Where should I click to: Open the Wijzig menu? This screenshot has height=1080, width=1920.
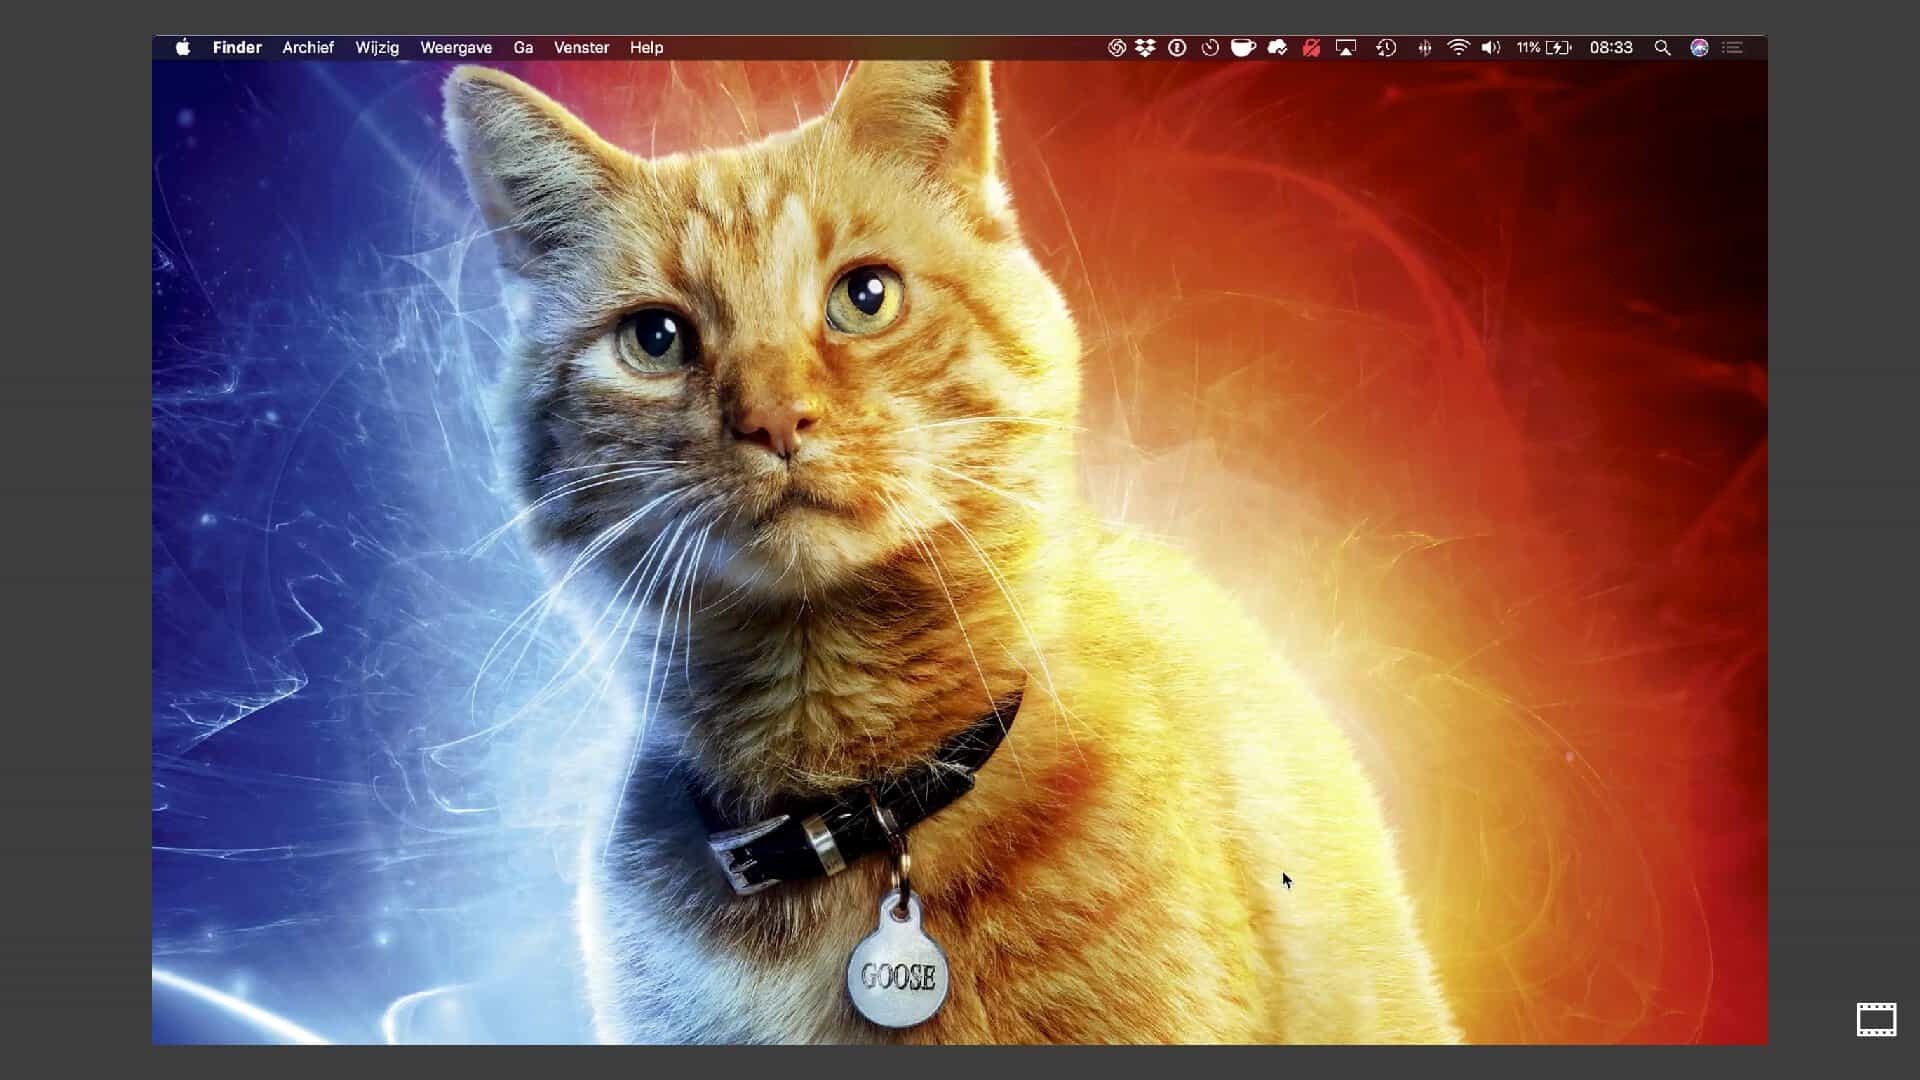[377, 47]
